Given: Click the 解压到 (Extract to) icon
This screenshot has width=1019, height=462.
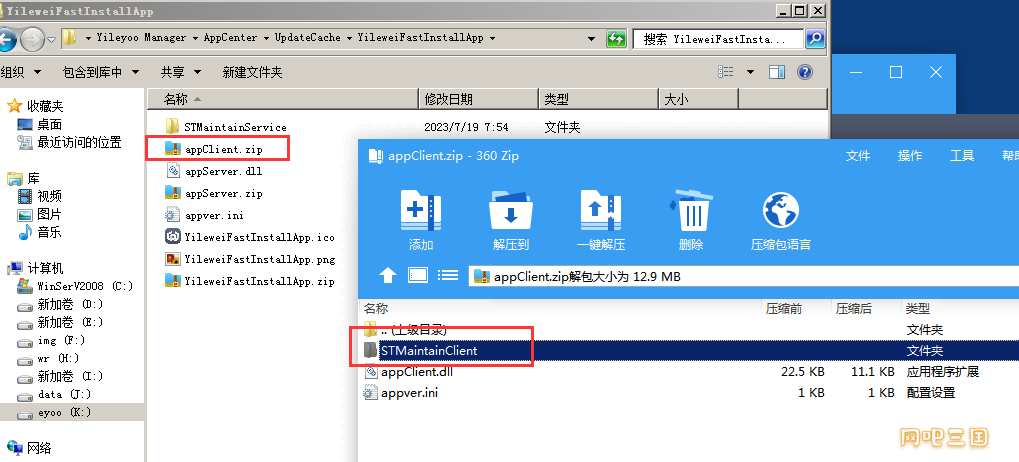Looking at the screenshot, I should (511, 209).
